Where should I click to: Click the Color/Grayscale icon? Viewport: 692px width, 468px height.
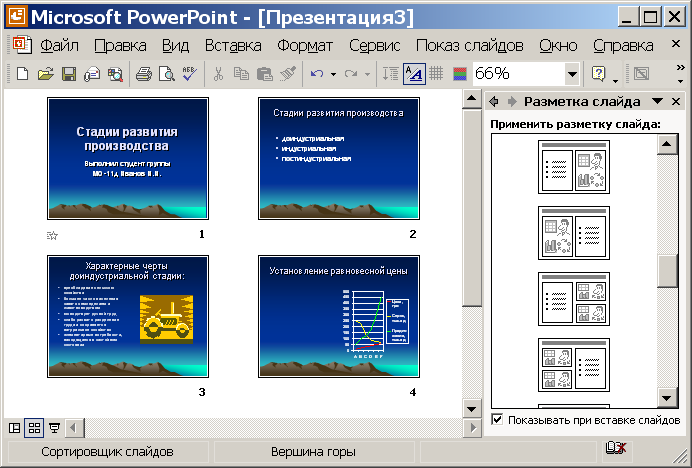coord(459,74)
